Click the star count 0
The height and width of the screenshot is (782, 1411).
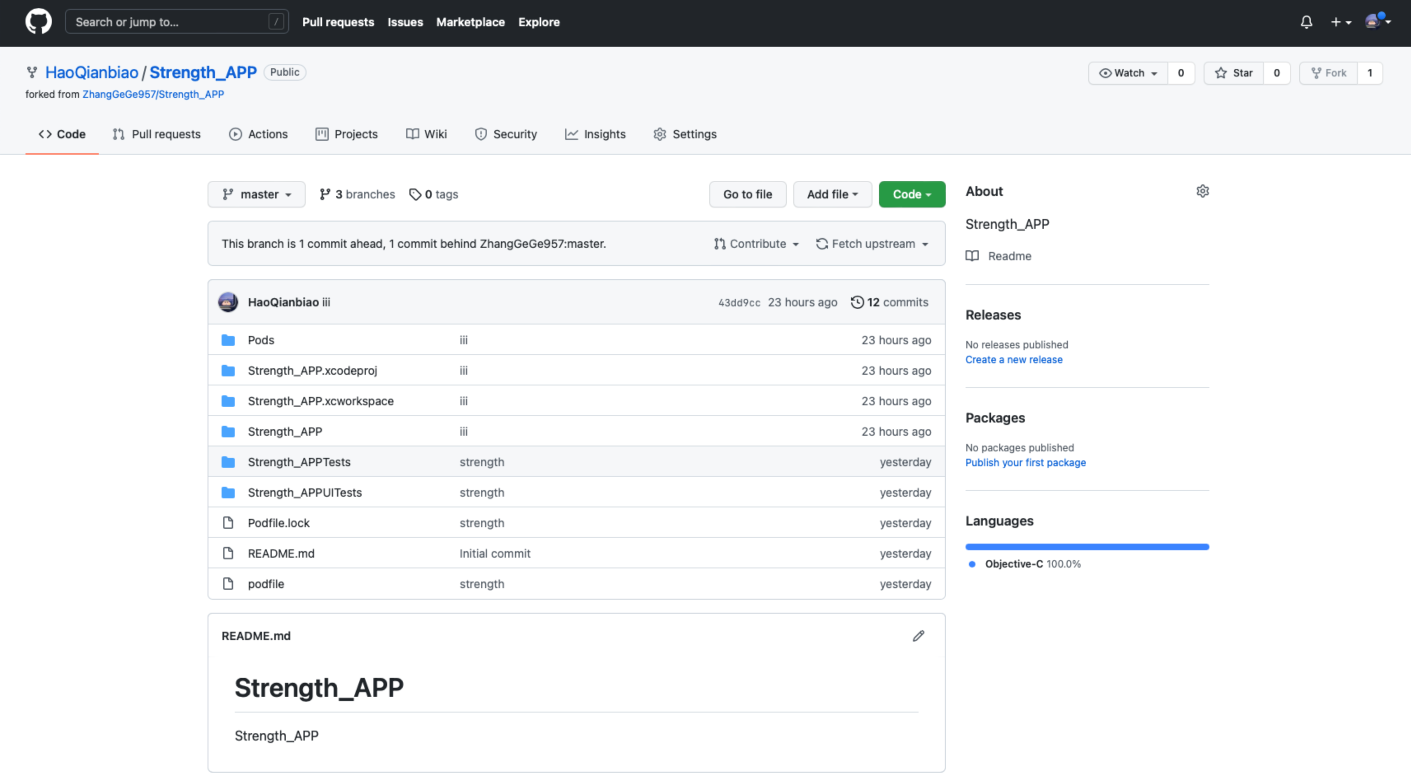[x=1276, y=73]
